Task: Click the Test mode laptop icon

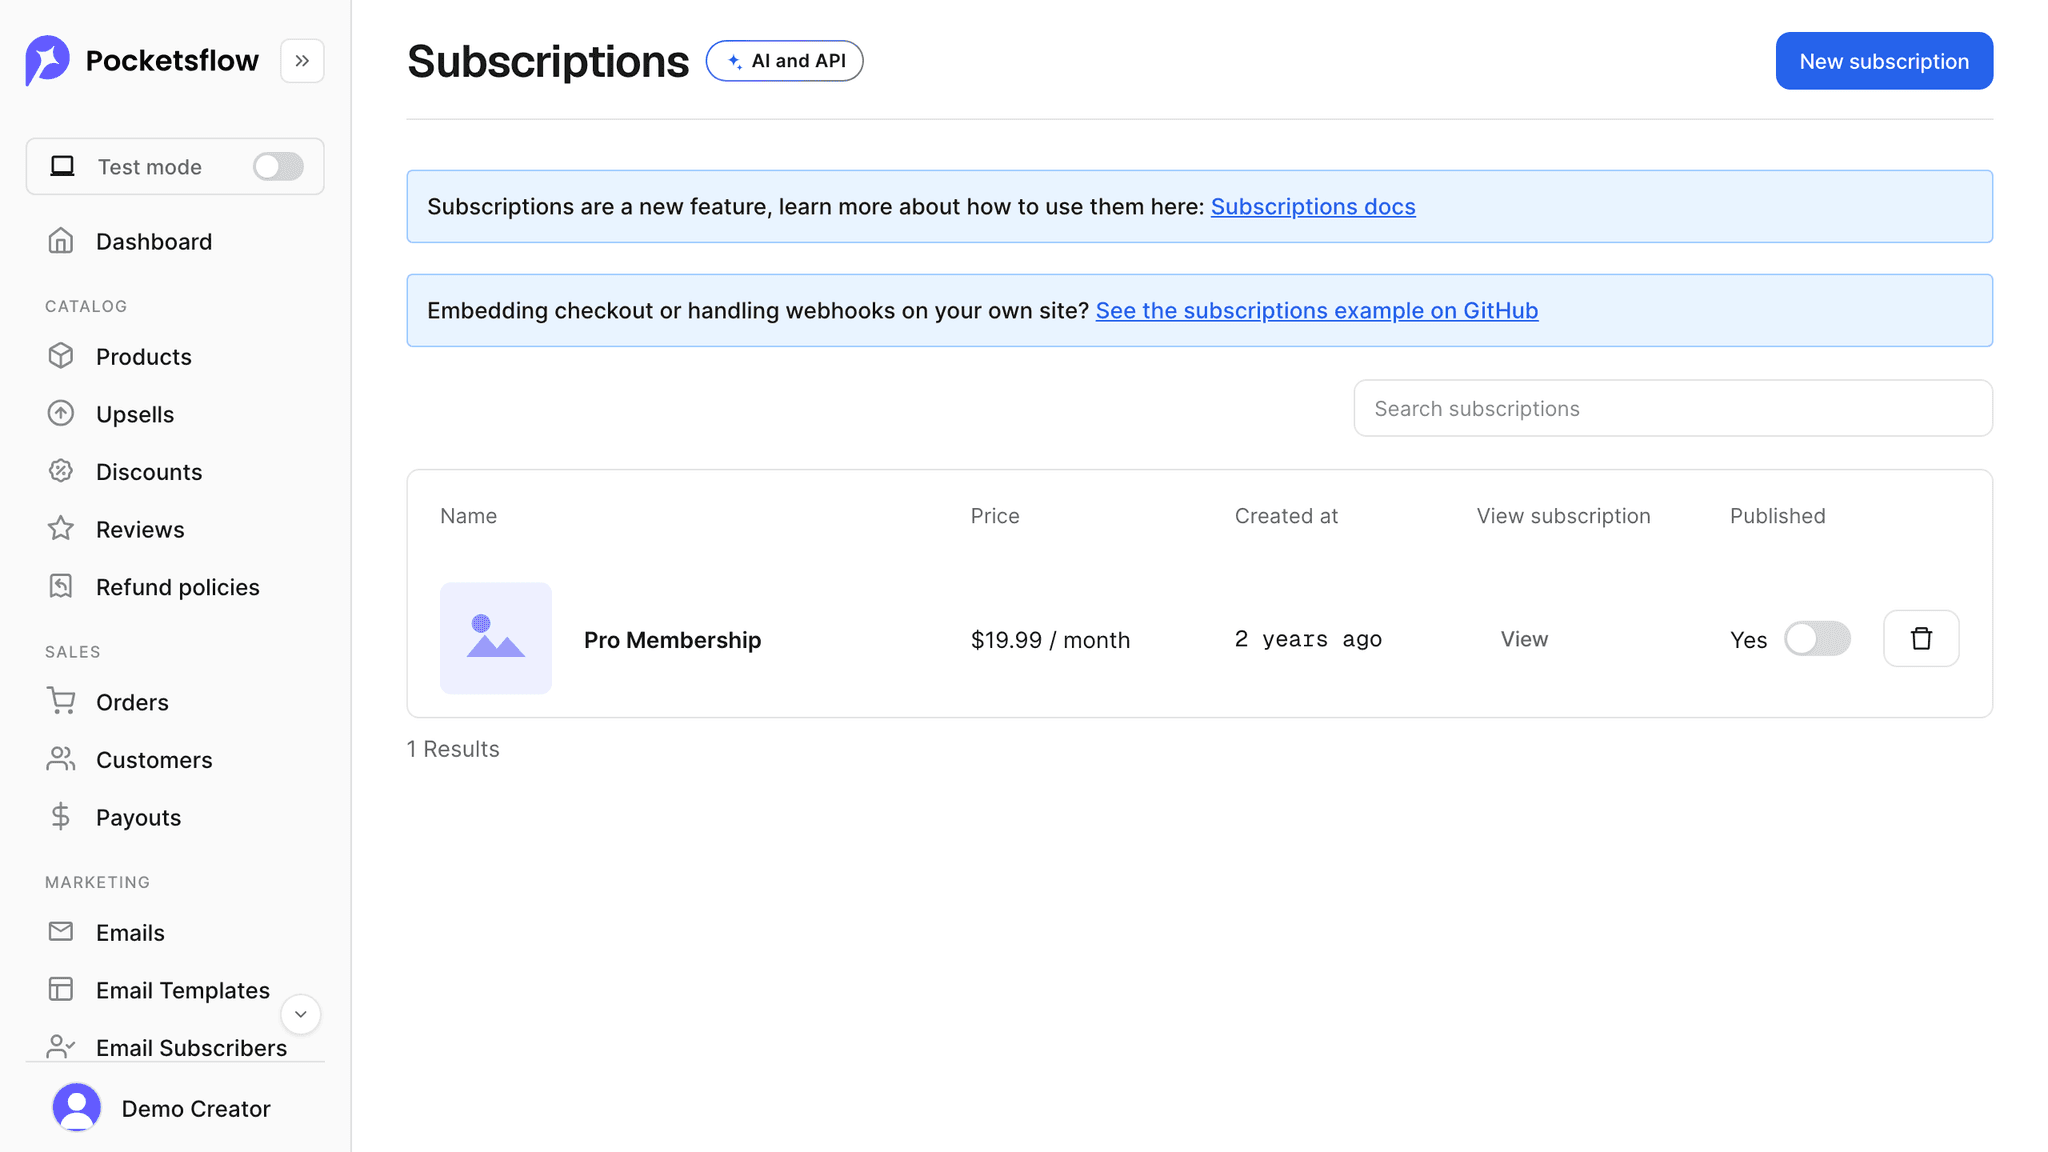Action: point(63,166)
